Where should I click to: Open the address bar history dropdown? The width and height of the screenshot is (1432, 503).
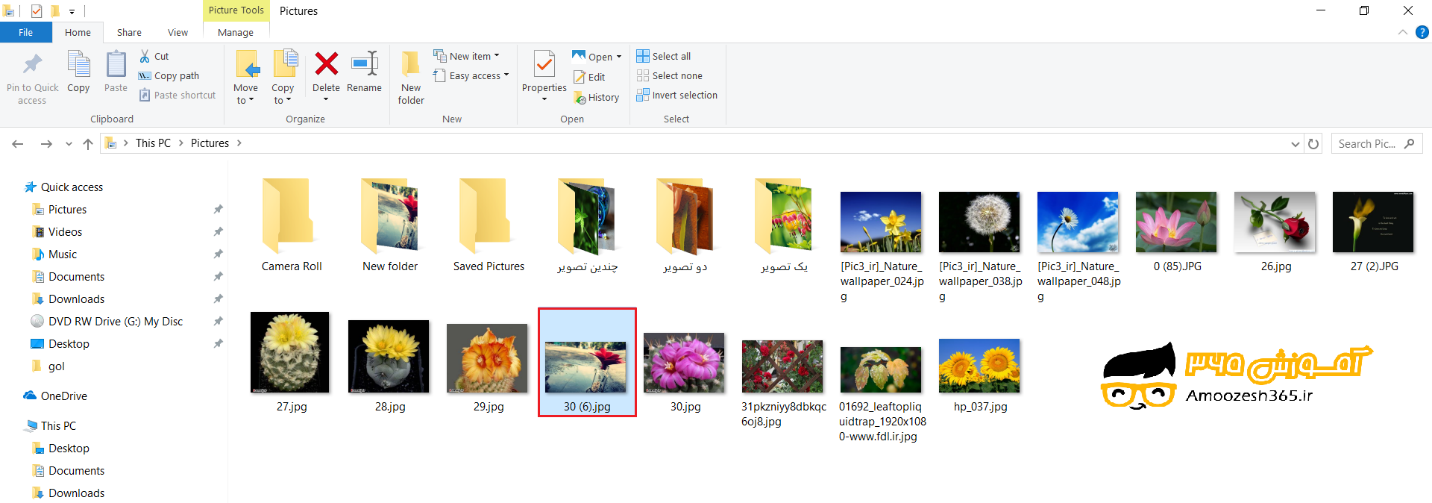point(1297,144)
